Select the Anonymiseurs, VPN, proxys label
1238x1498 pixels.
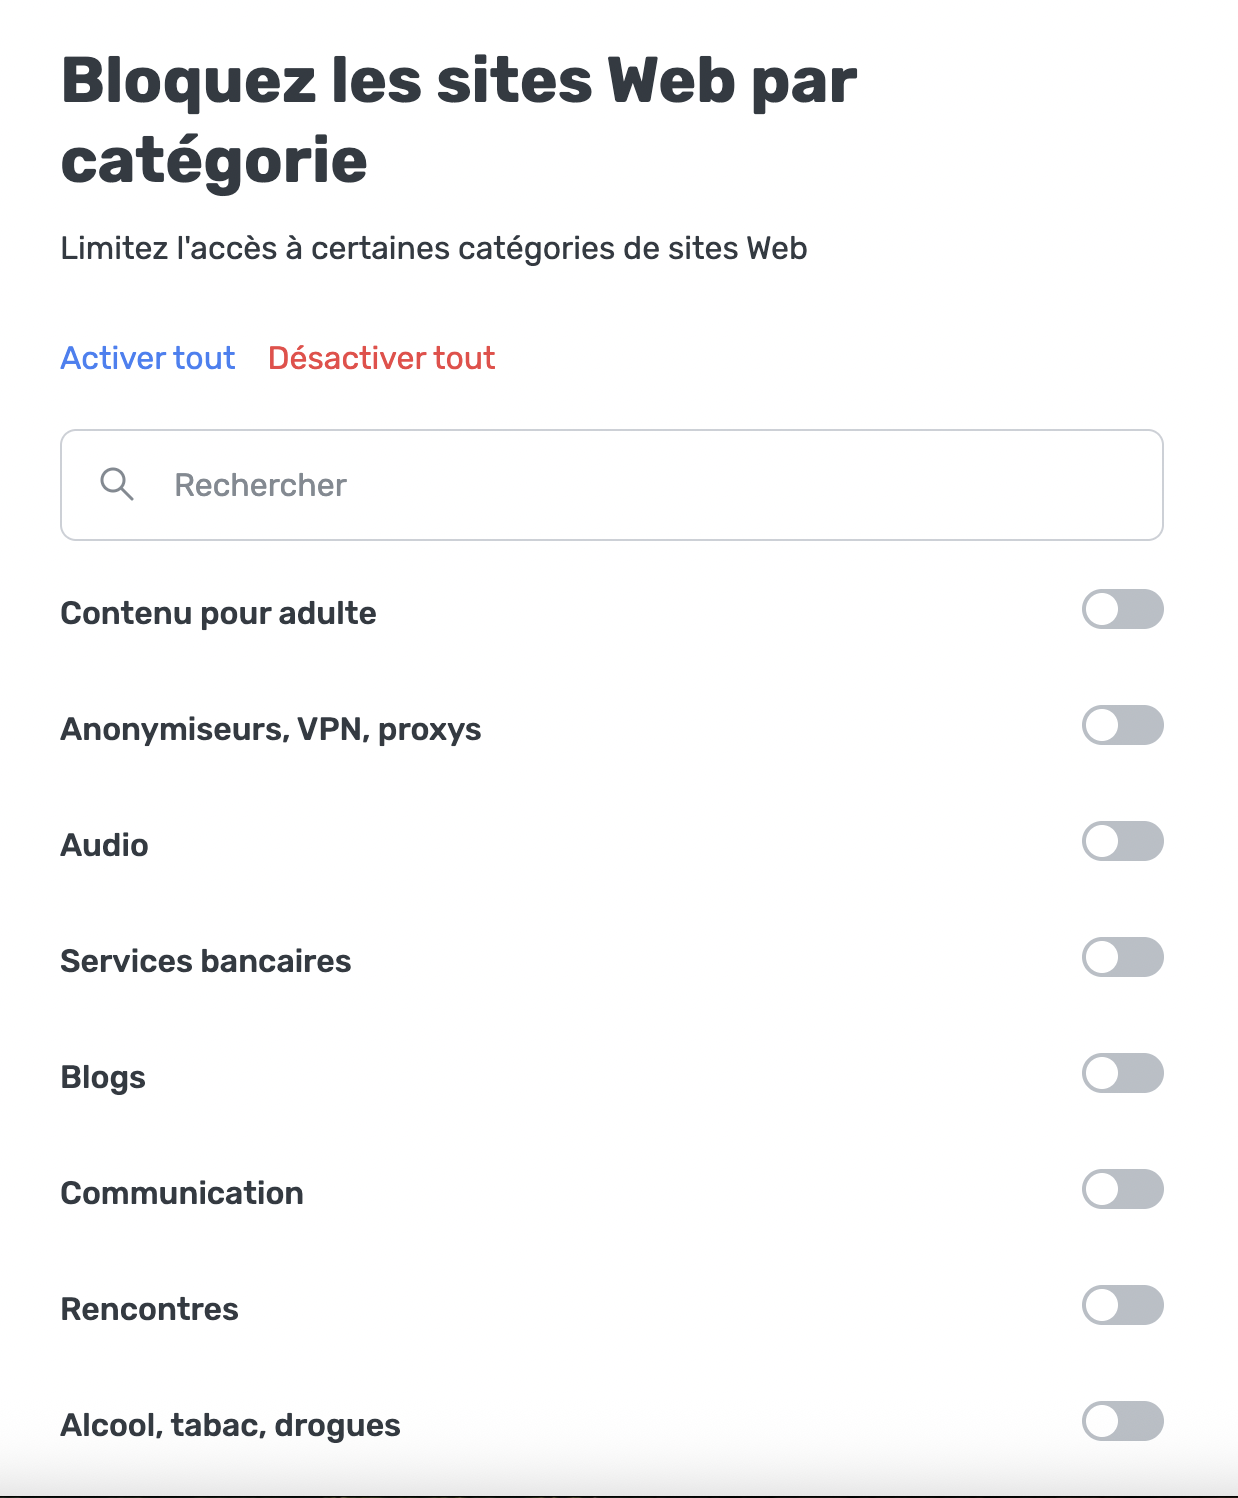pyautogui.click(x=270, y=729)
